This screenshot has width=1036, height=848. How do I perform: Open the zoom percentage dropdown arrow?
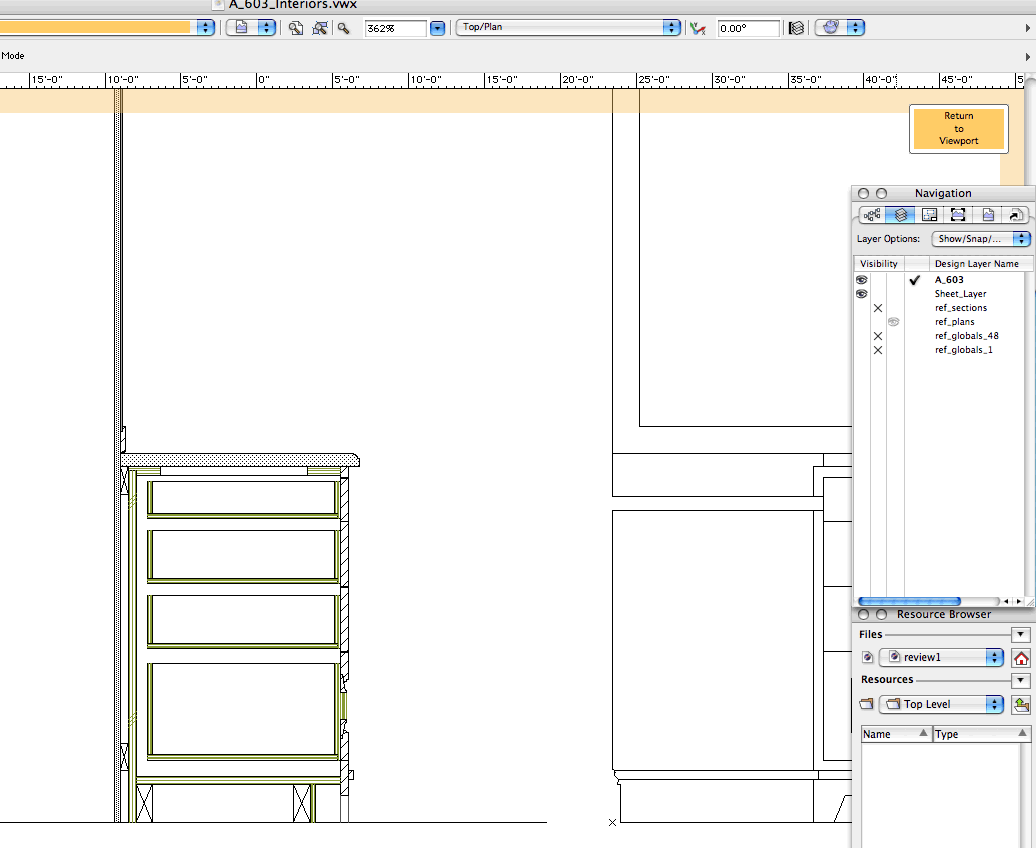[x=437, y=28]
